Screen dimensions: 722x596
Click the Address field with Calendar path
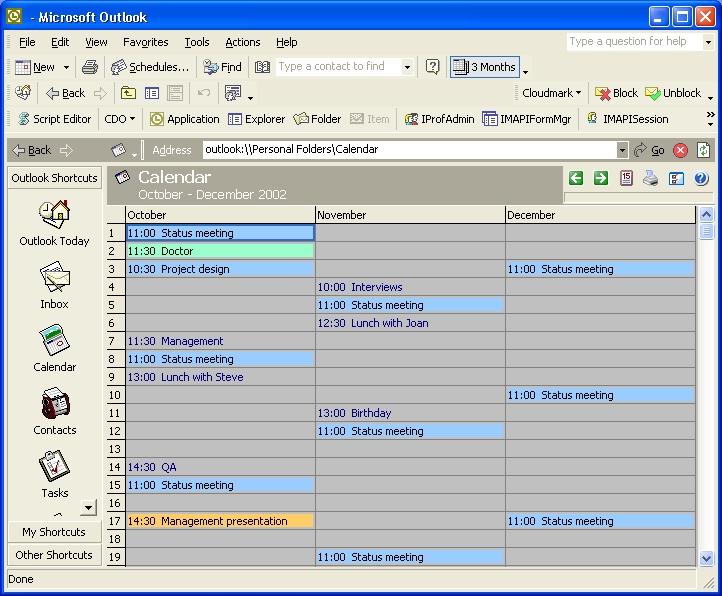[x=410, y=150]
